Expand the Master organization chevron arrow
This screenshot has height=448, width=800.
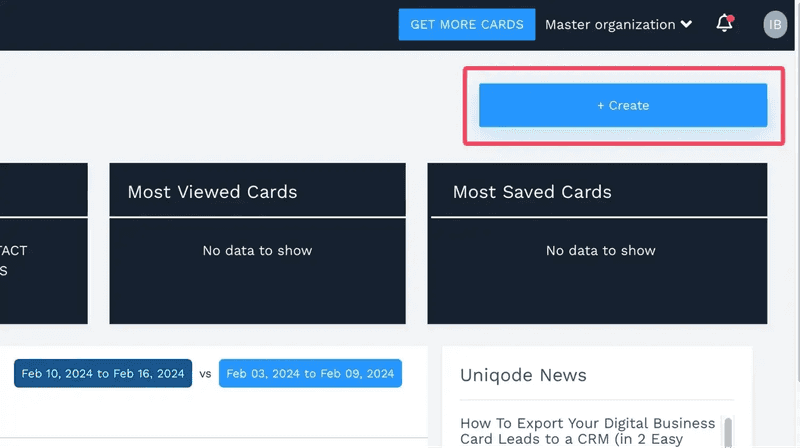[x=686, y=24]
